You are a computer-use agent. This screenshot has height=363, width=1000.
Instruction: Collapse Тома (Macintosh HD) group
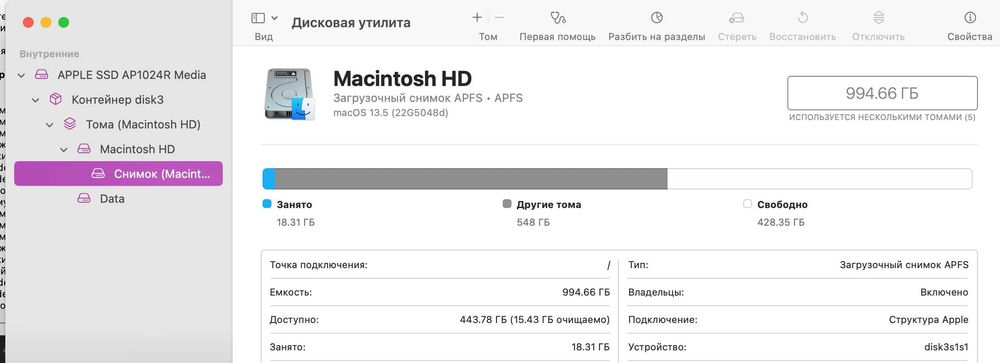50,125
